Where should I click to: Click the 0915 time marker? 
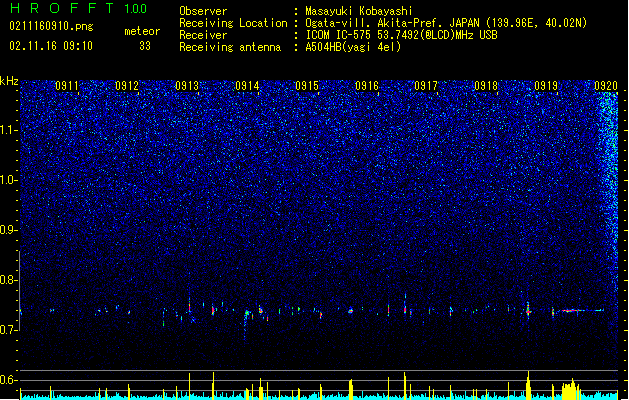click(307, 86)
